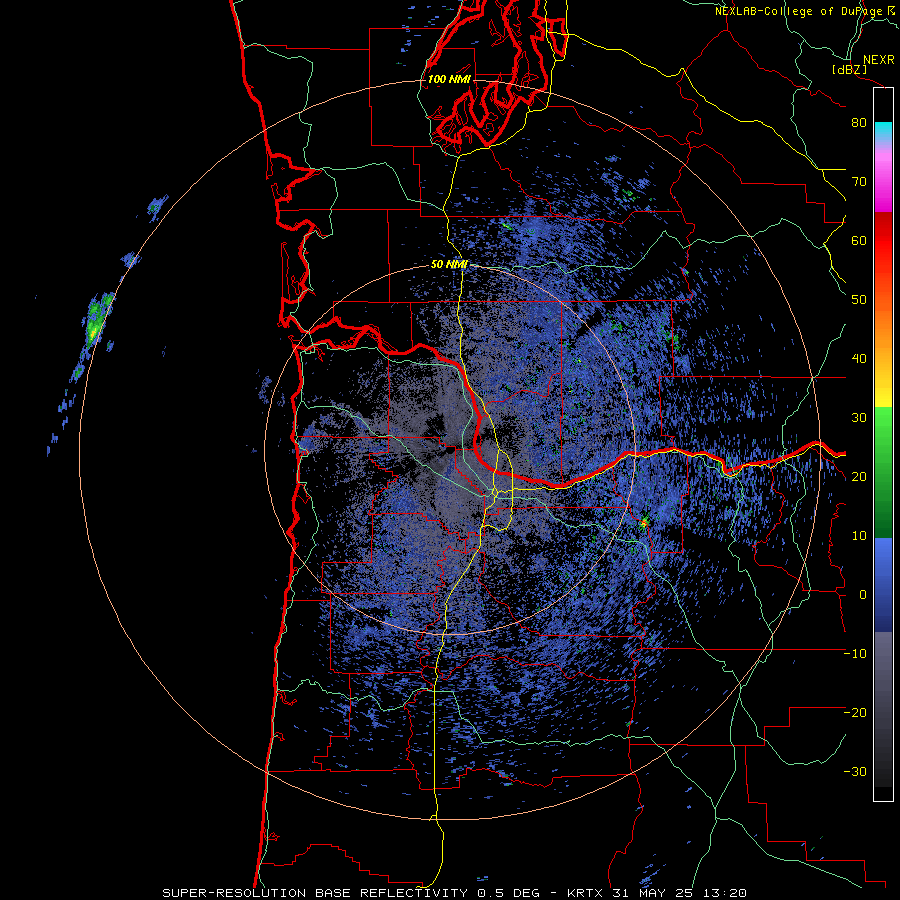
Task: Click the -30 value on the dBZ scale
Action: pos(855,772)
